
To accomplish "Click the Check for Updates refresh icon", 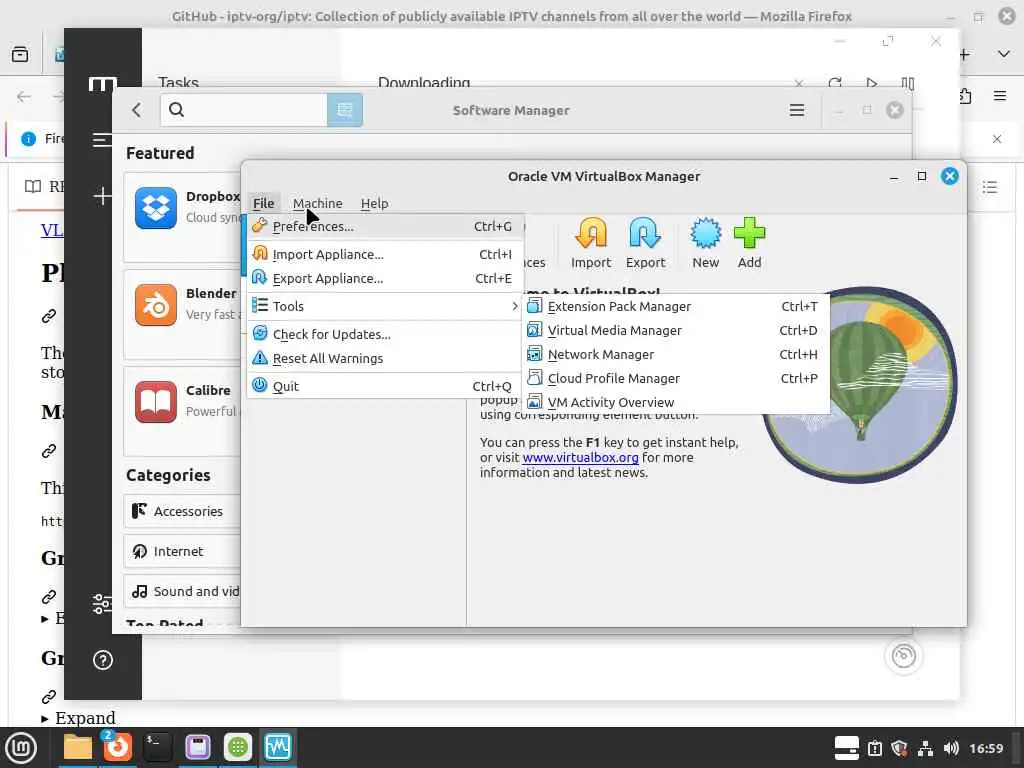I will click(259, 334).
